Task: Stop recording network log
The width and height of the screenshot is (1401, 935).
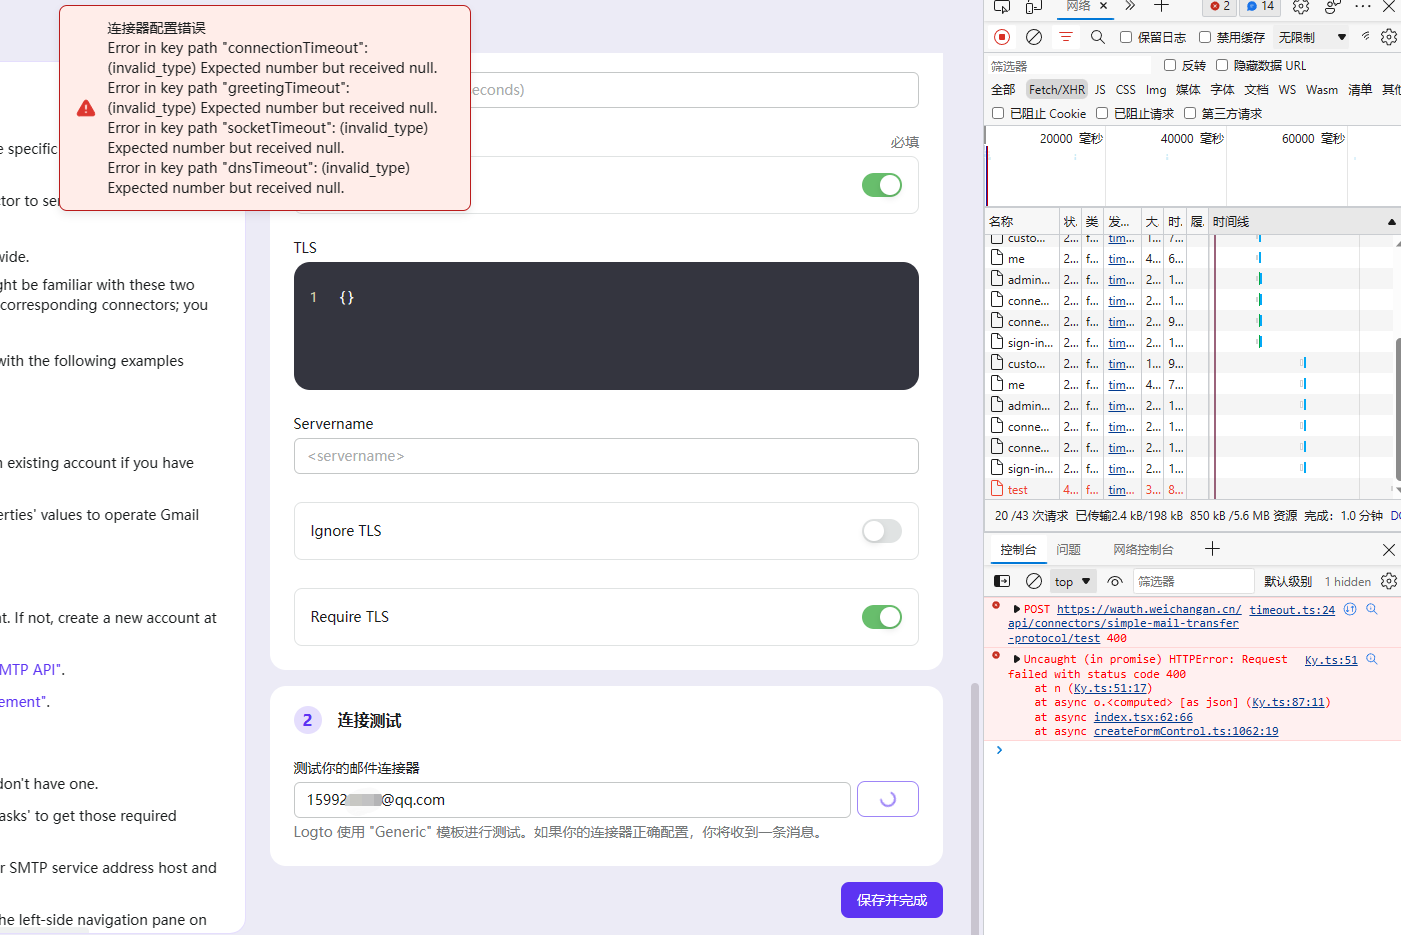Action: [1001, 37]
